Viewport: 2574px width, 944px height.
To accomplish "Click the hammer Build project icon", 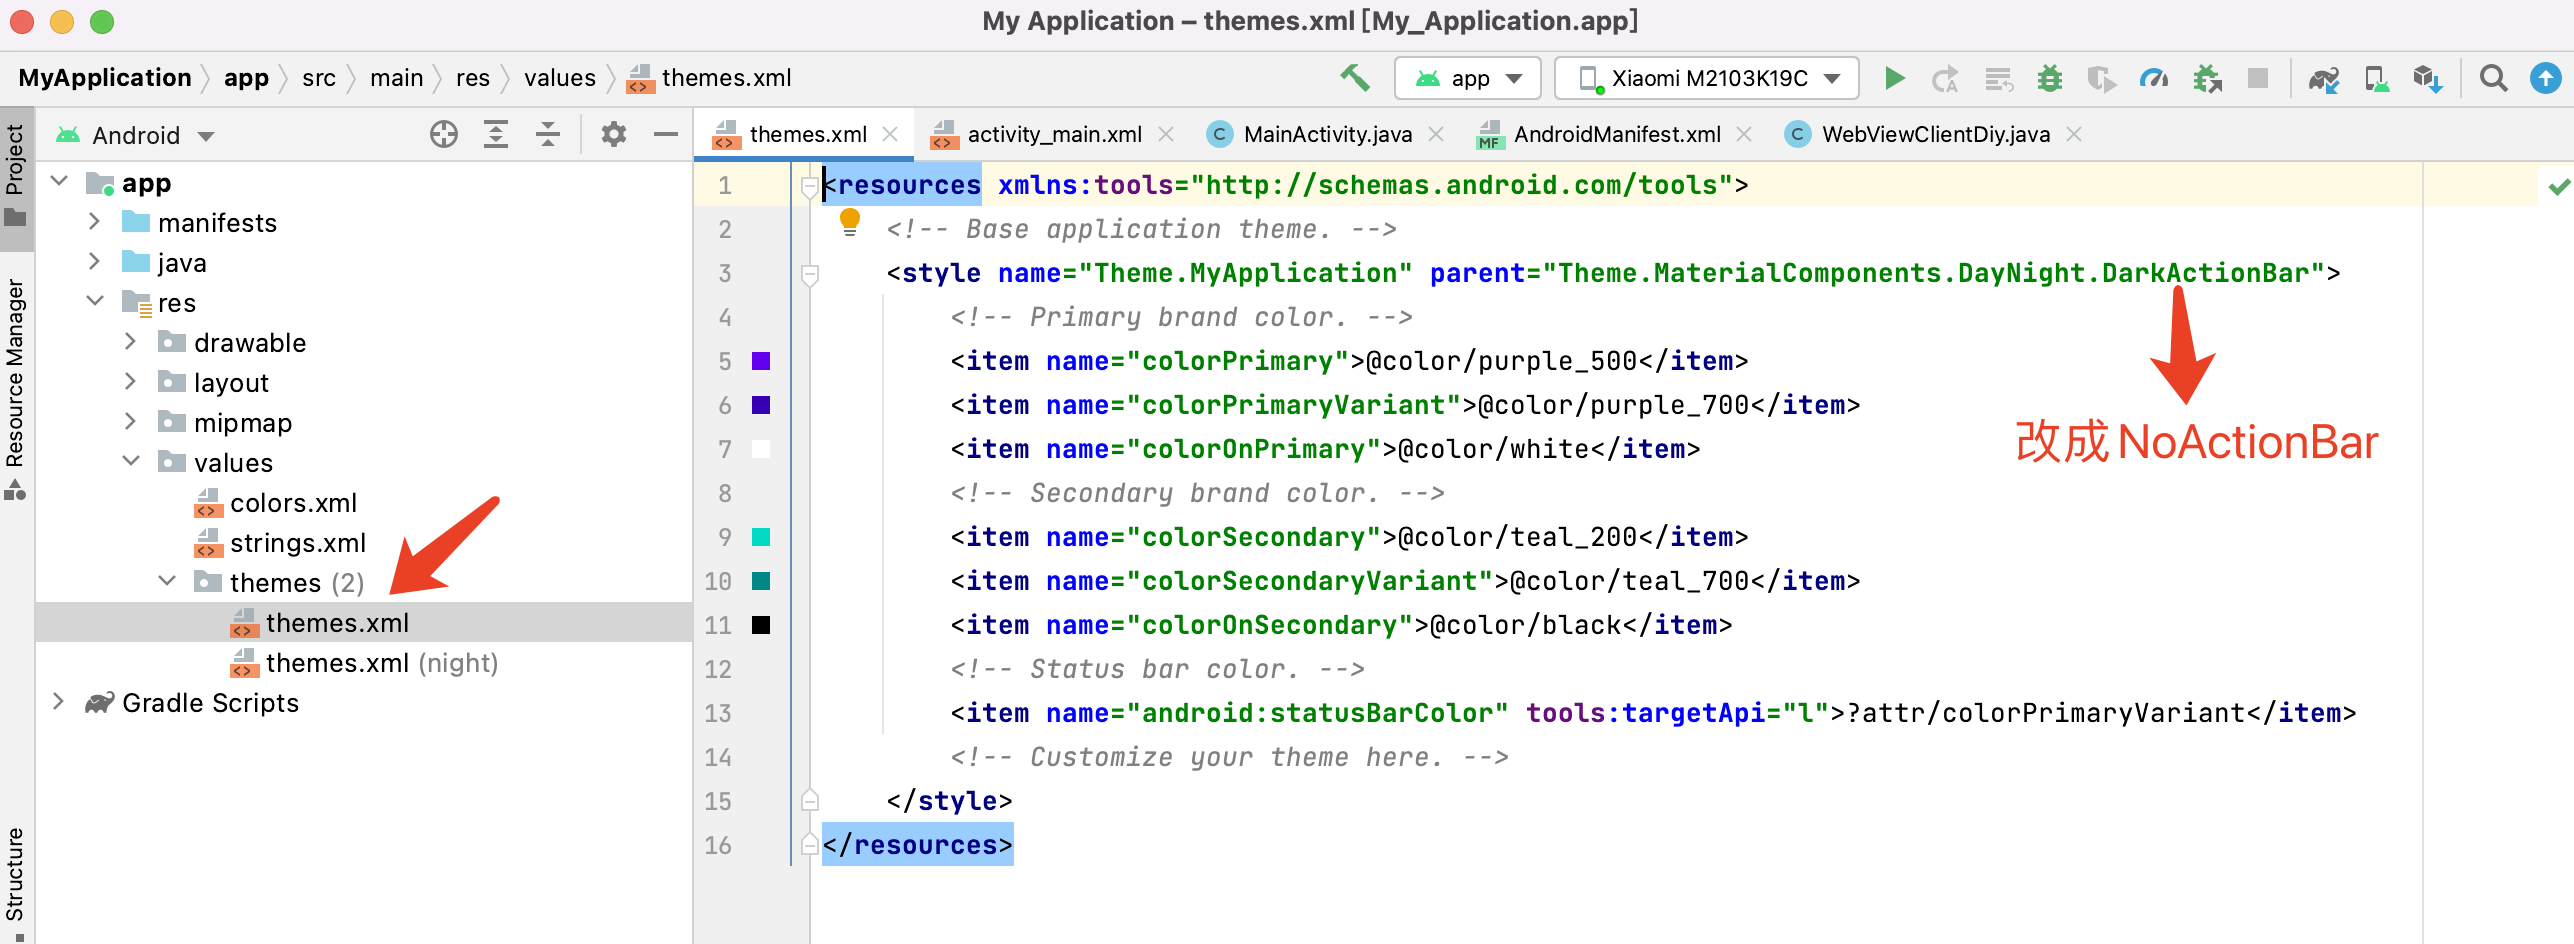I will [1355, 77].
